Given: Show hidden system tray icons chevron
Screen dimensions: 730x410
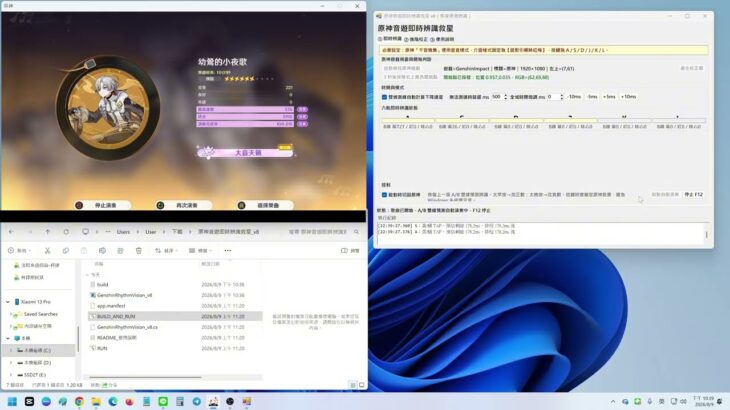Looking at the screenshot, I should coord(613,401).
